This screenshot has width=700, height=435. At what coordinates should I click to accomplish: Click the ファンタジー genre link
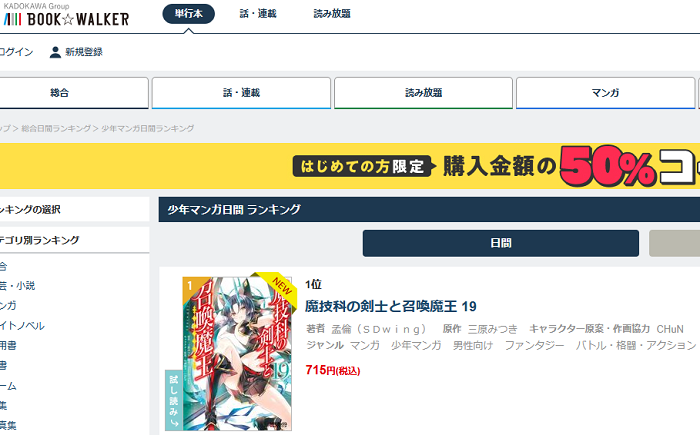coord(534,345)
